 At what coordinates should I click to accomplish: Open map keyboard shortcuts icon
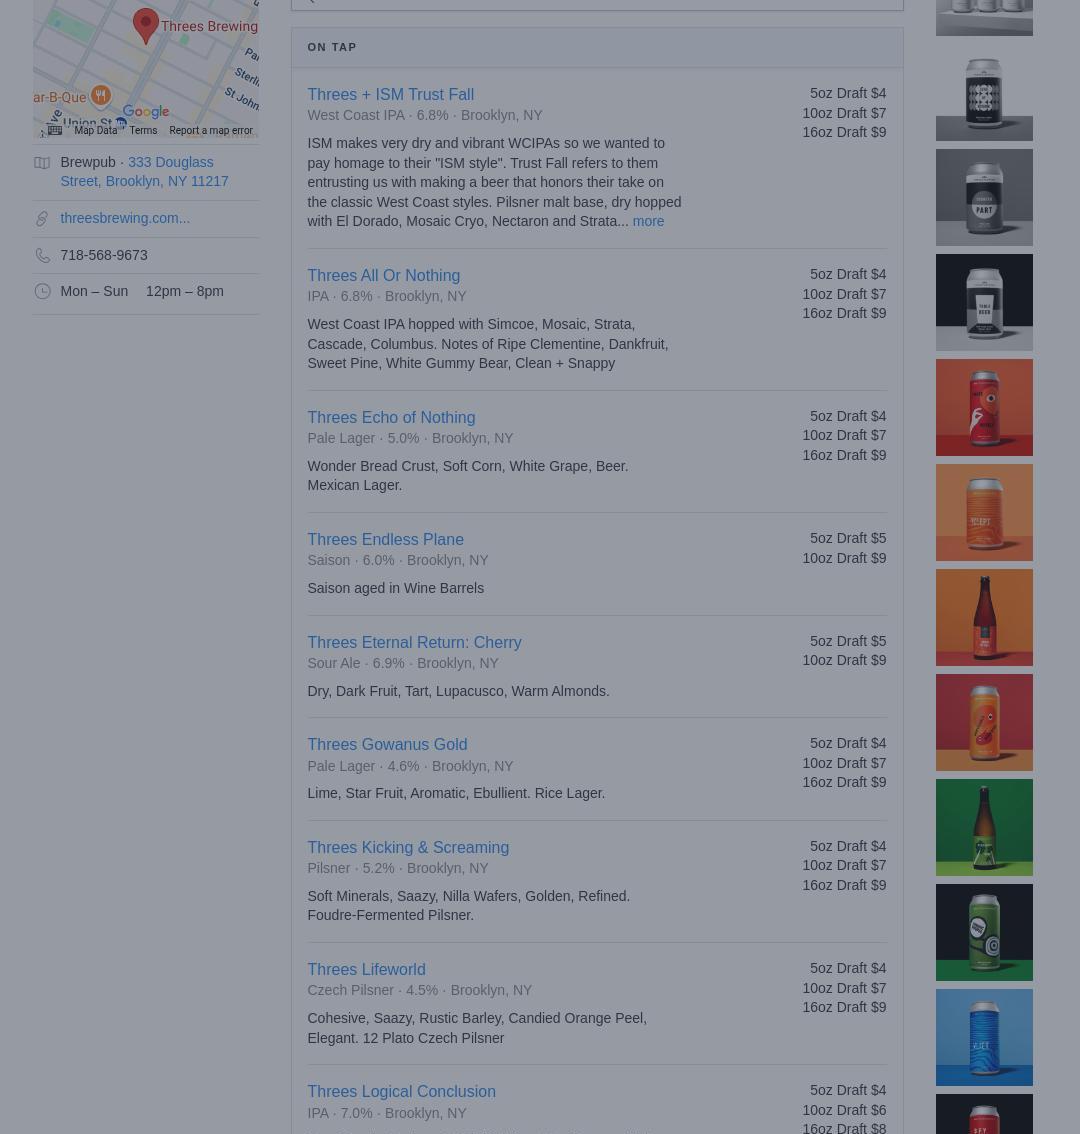tap(54, 130)
